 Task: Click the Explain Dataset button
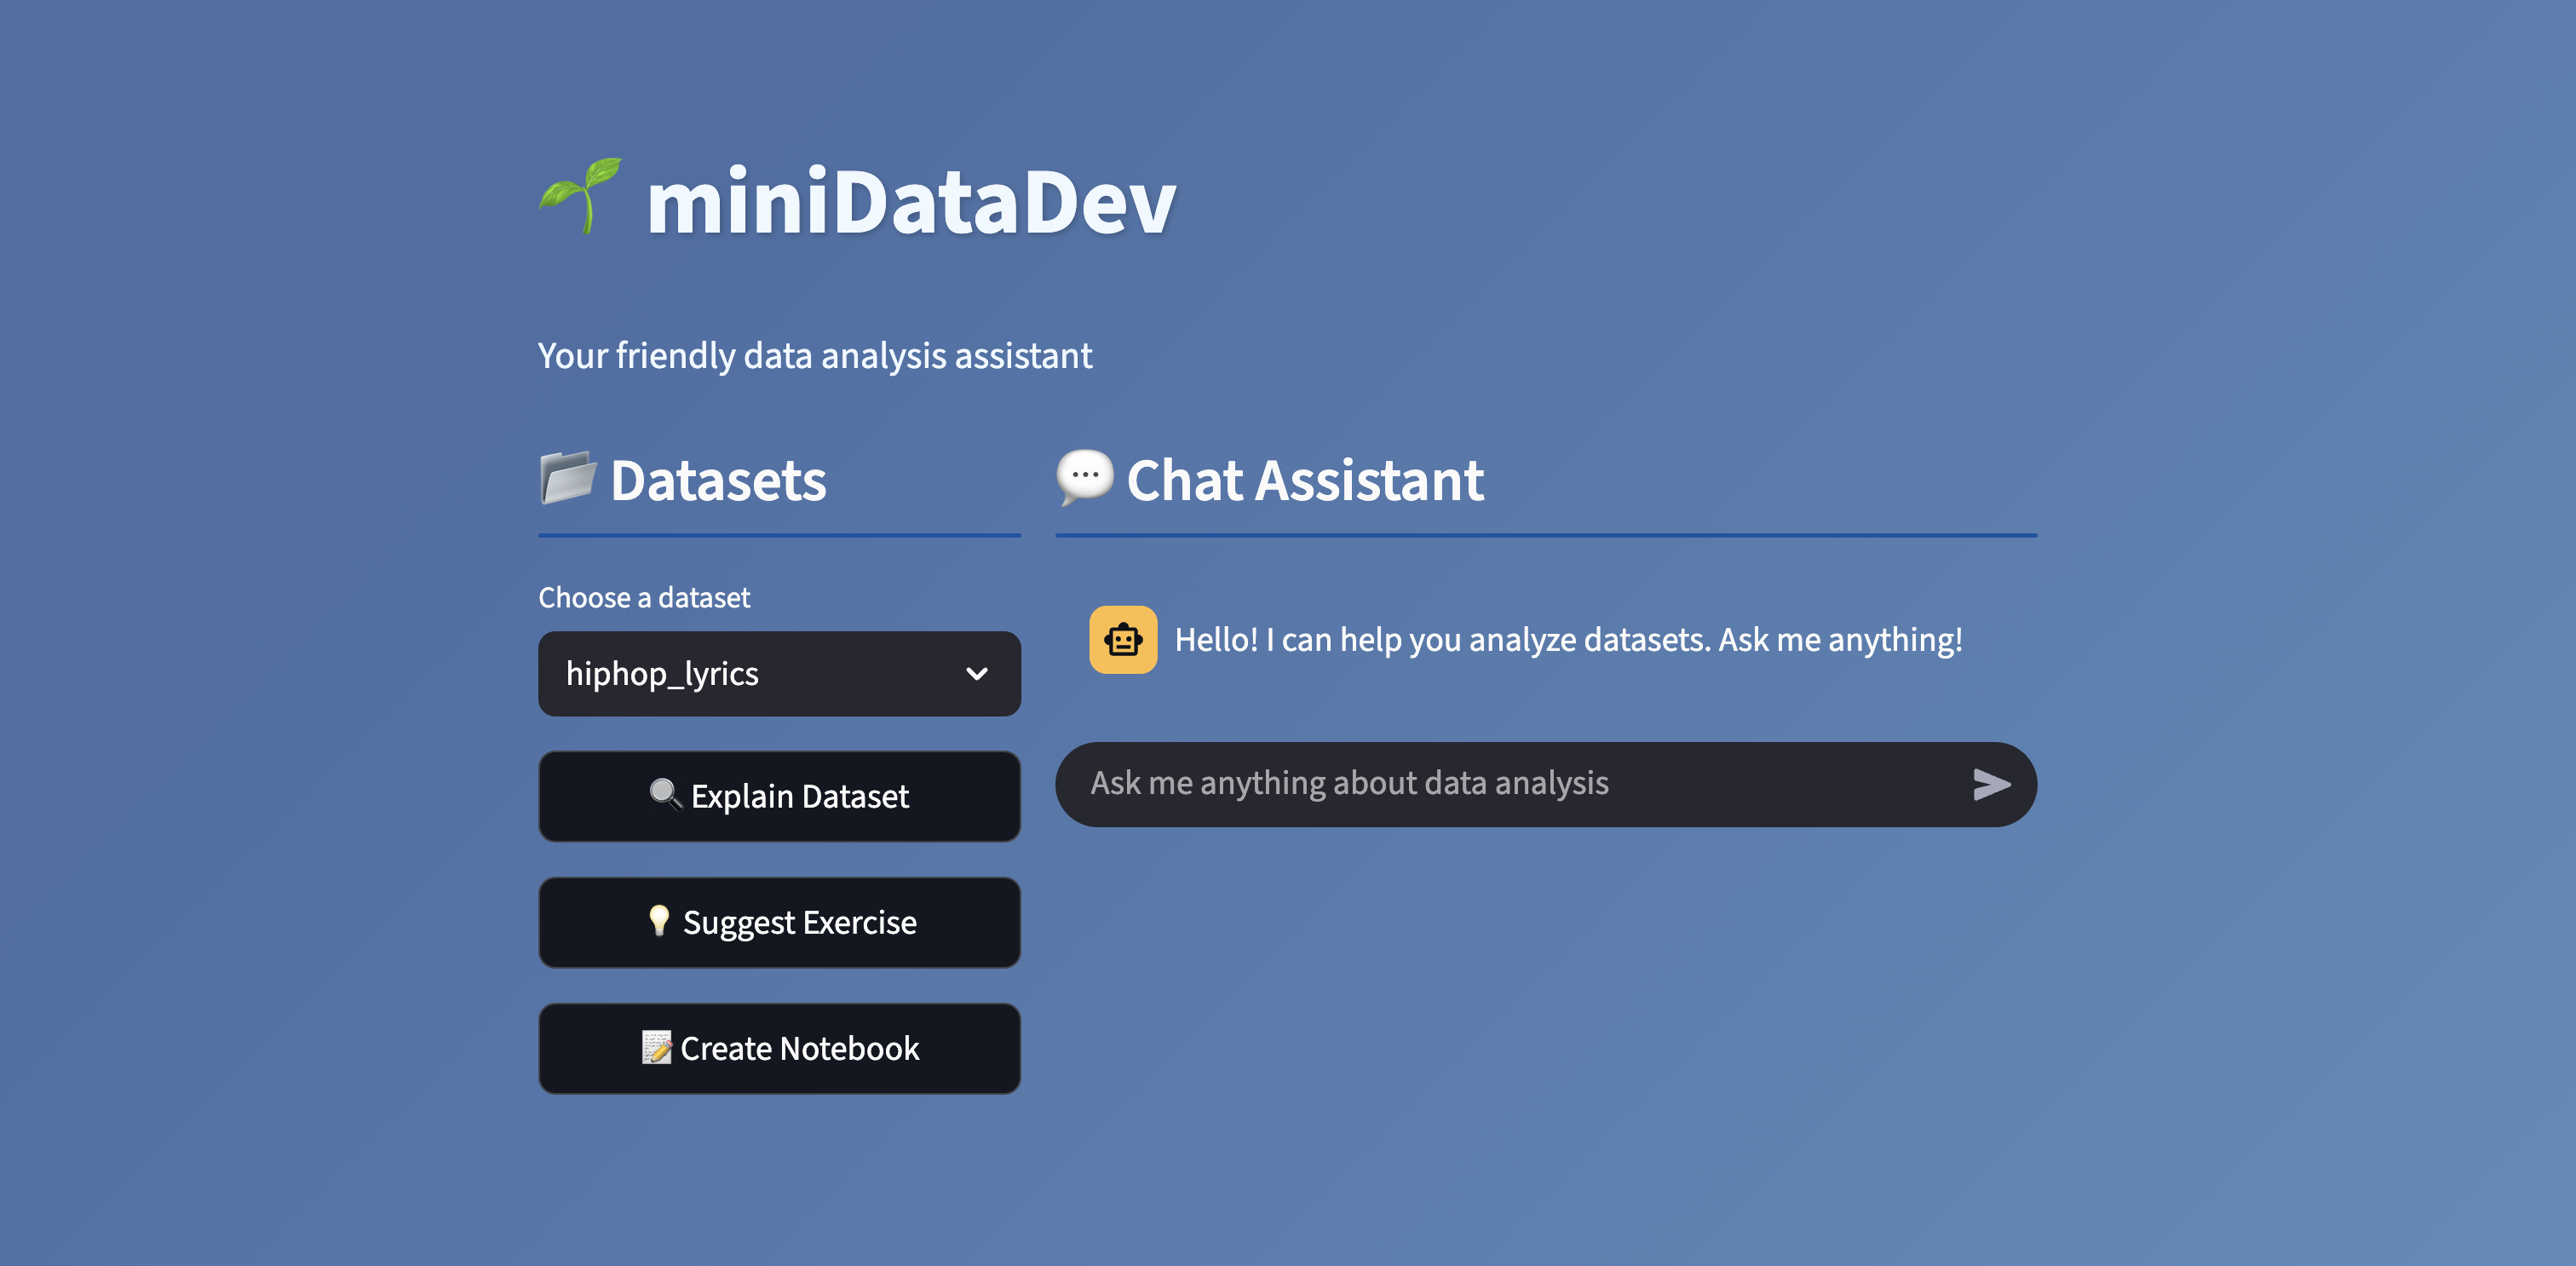[800, 797]
